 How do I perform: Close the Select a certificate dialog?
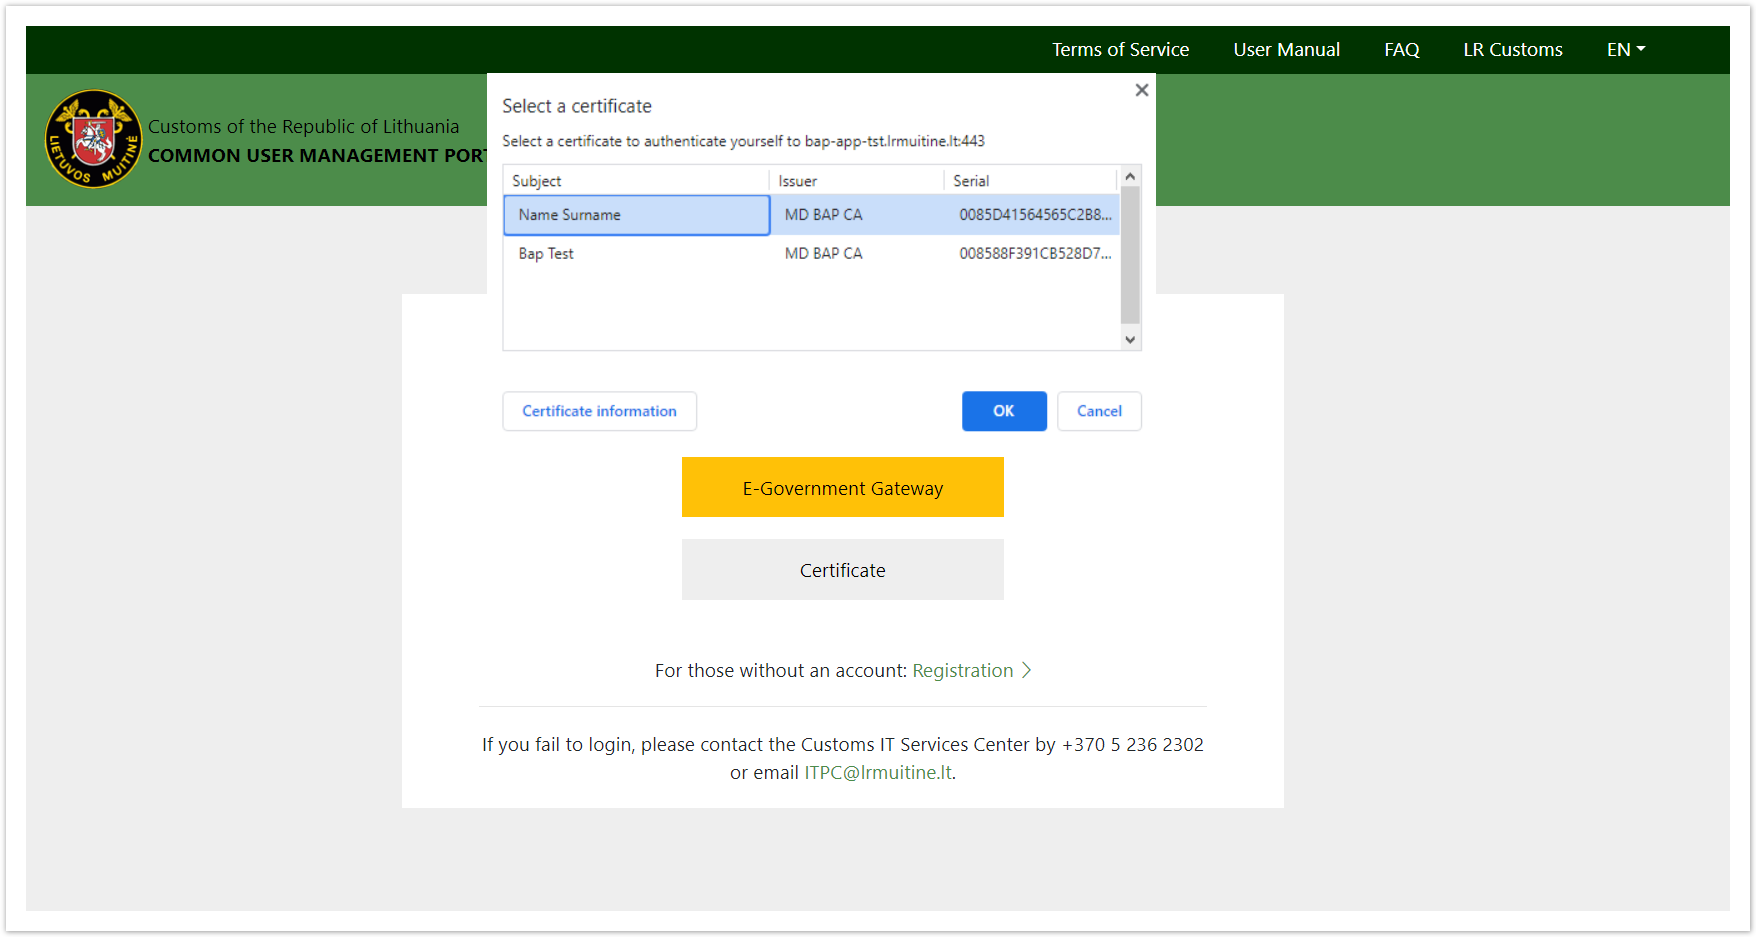[x=1142, y=90]
